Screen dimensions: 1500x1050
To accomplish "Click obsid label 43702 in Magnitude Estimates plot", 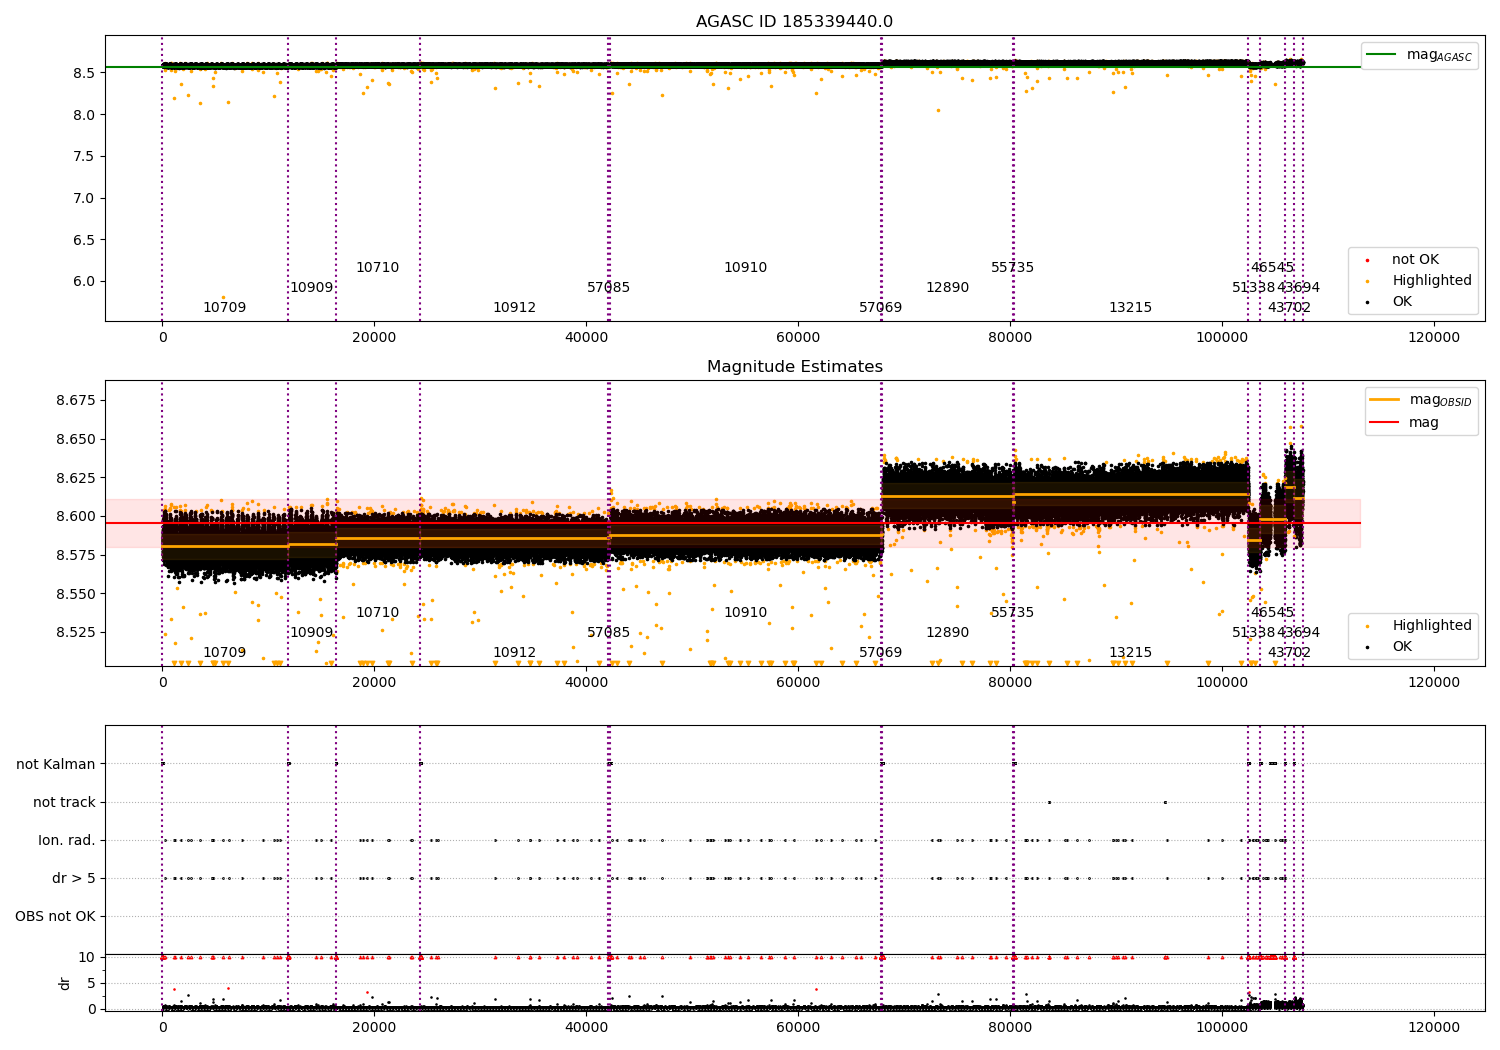I will [1289, 653].
